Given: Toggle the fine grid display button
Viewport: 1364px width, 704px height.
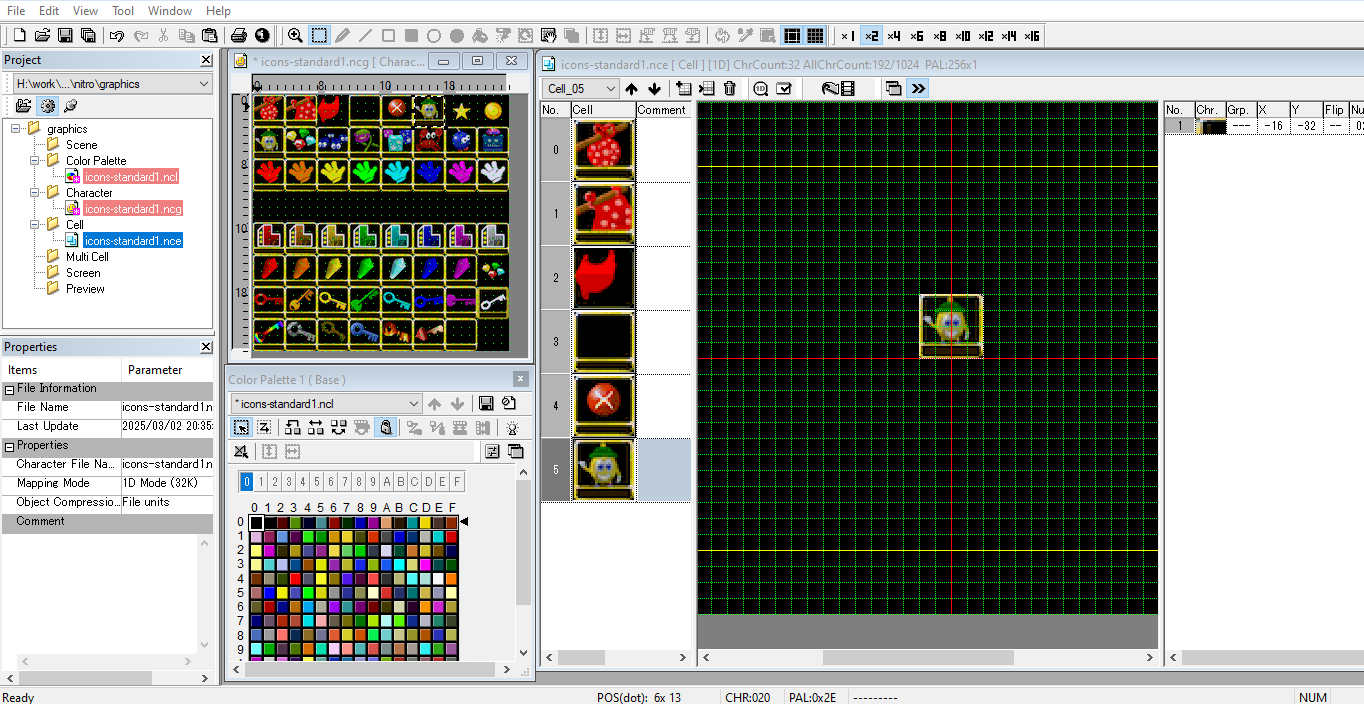Looking at the screenshot, I should pos(816,36).
